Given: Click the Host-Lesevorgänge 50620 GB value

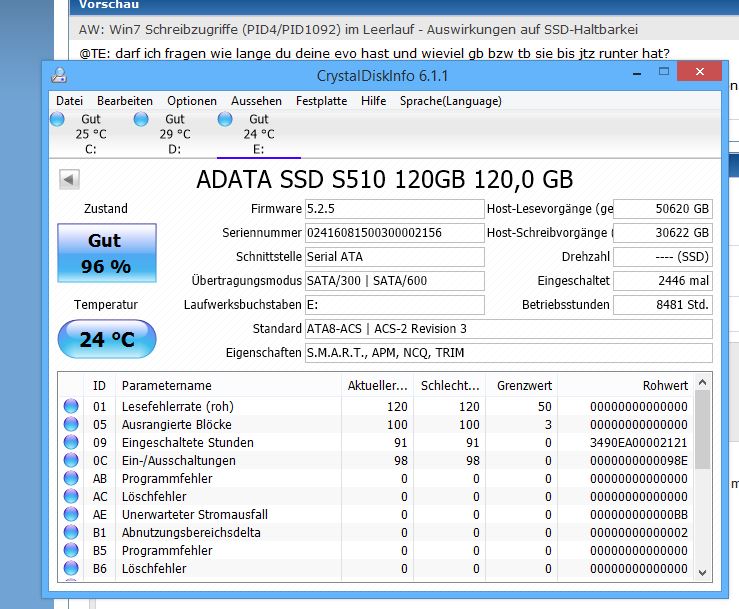Looking at the screenshot, I should tap(663, 209).
